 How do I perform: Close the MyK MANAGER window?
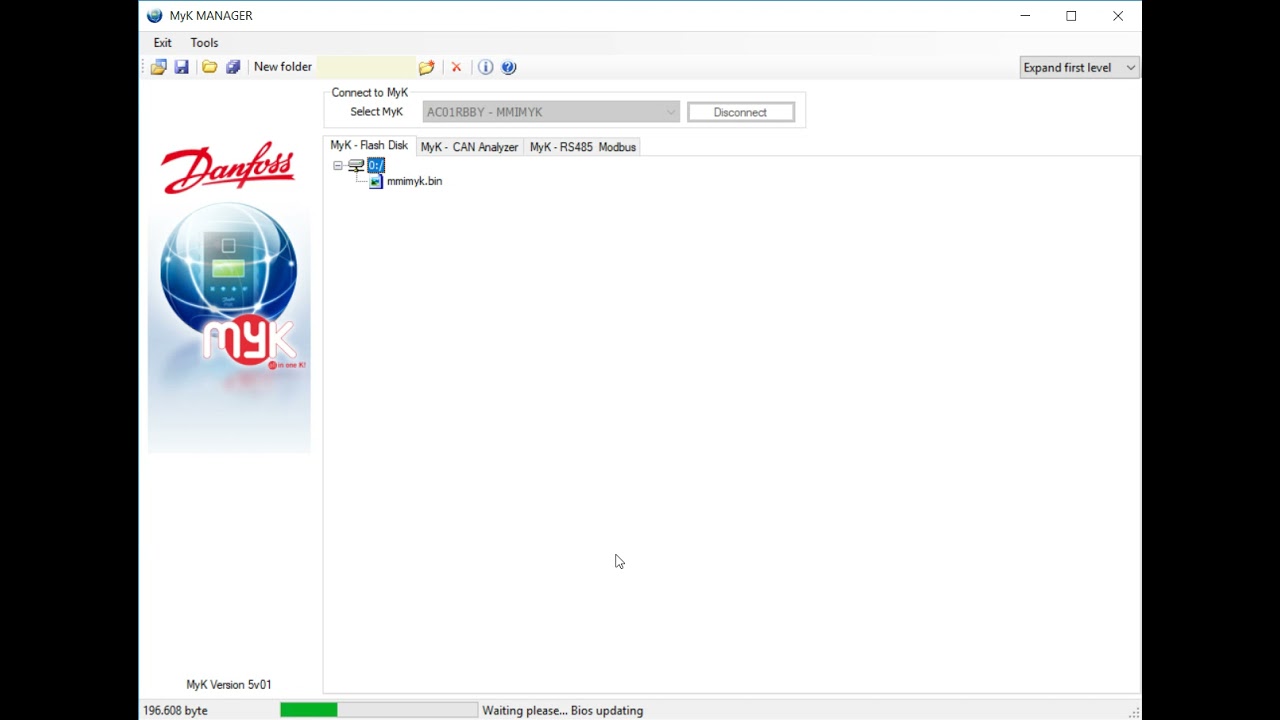click(x=1118, y=16)
